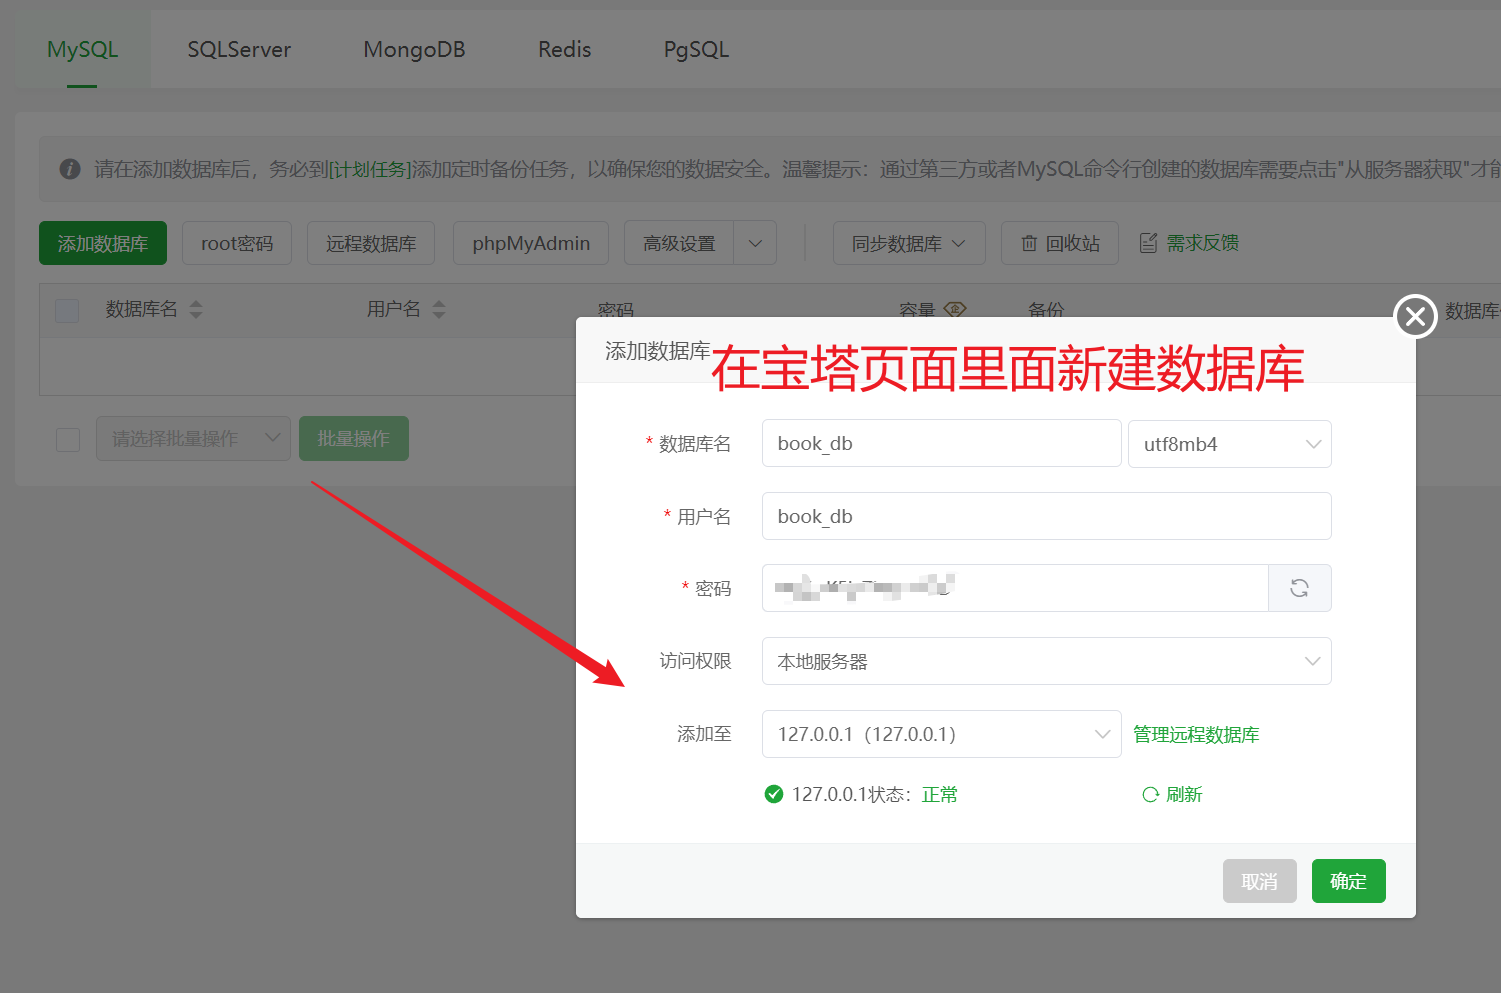
Task: Open the feedback link
Action: pyautogui.click(x=1202, y=243)
